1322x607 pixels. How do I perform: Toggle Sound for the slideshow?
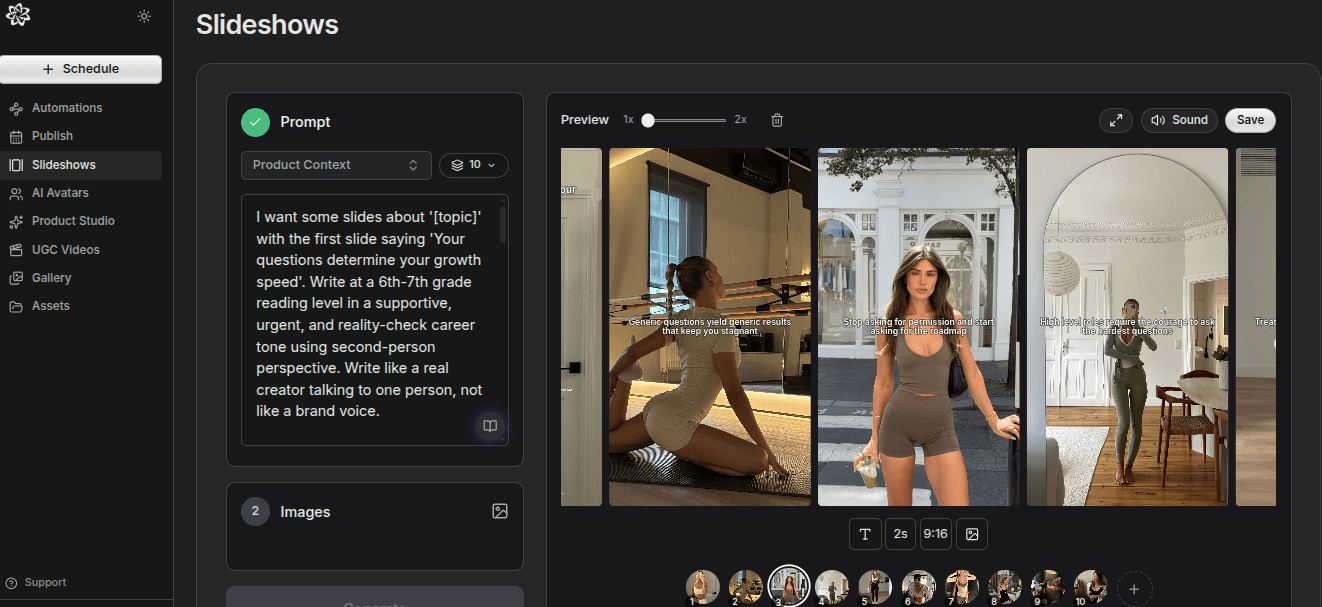(1179, 119)
